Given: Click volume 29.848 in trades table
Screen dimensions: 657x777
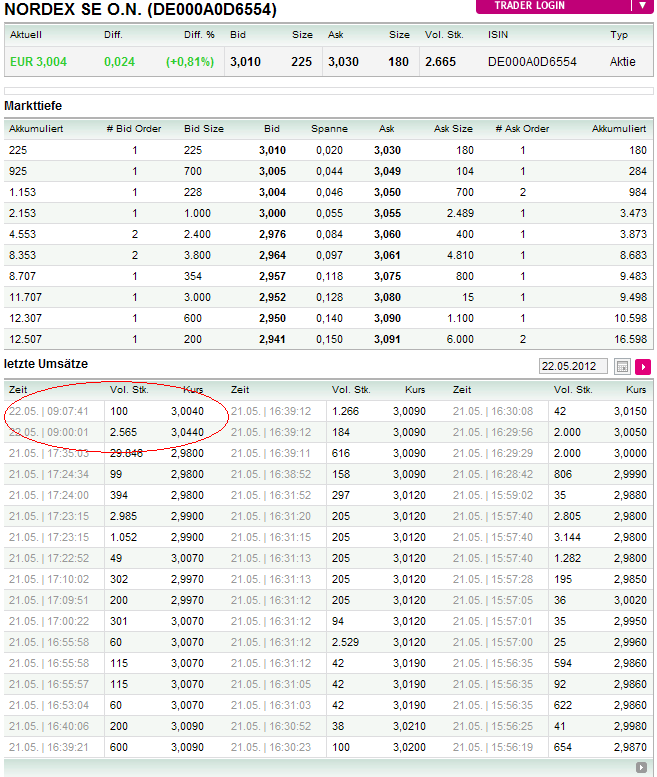Looking at the screenshot, I should (126, 453).
